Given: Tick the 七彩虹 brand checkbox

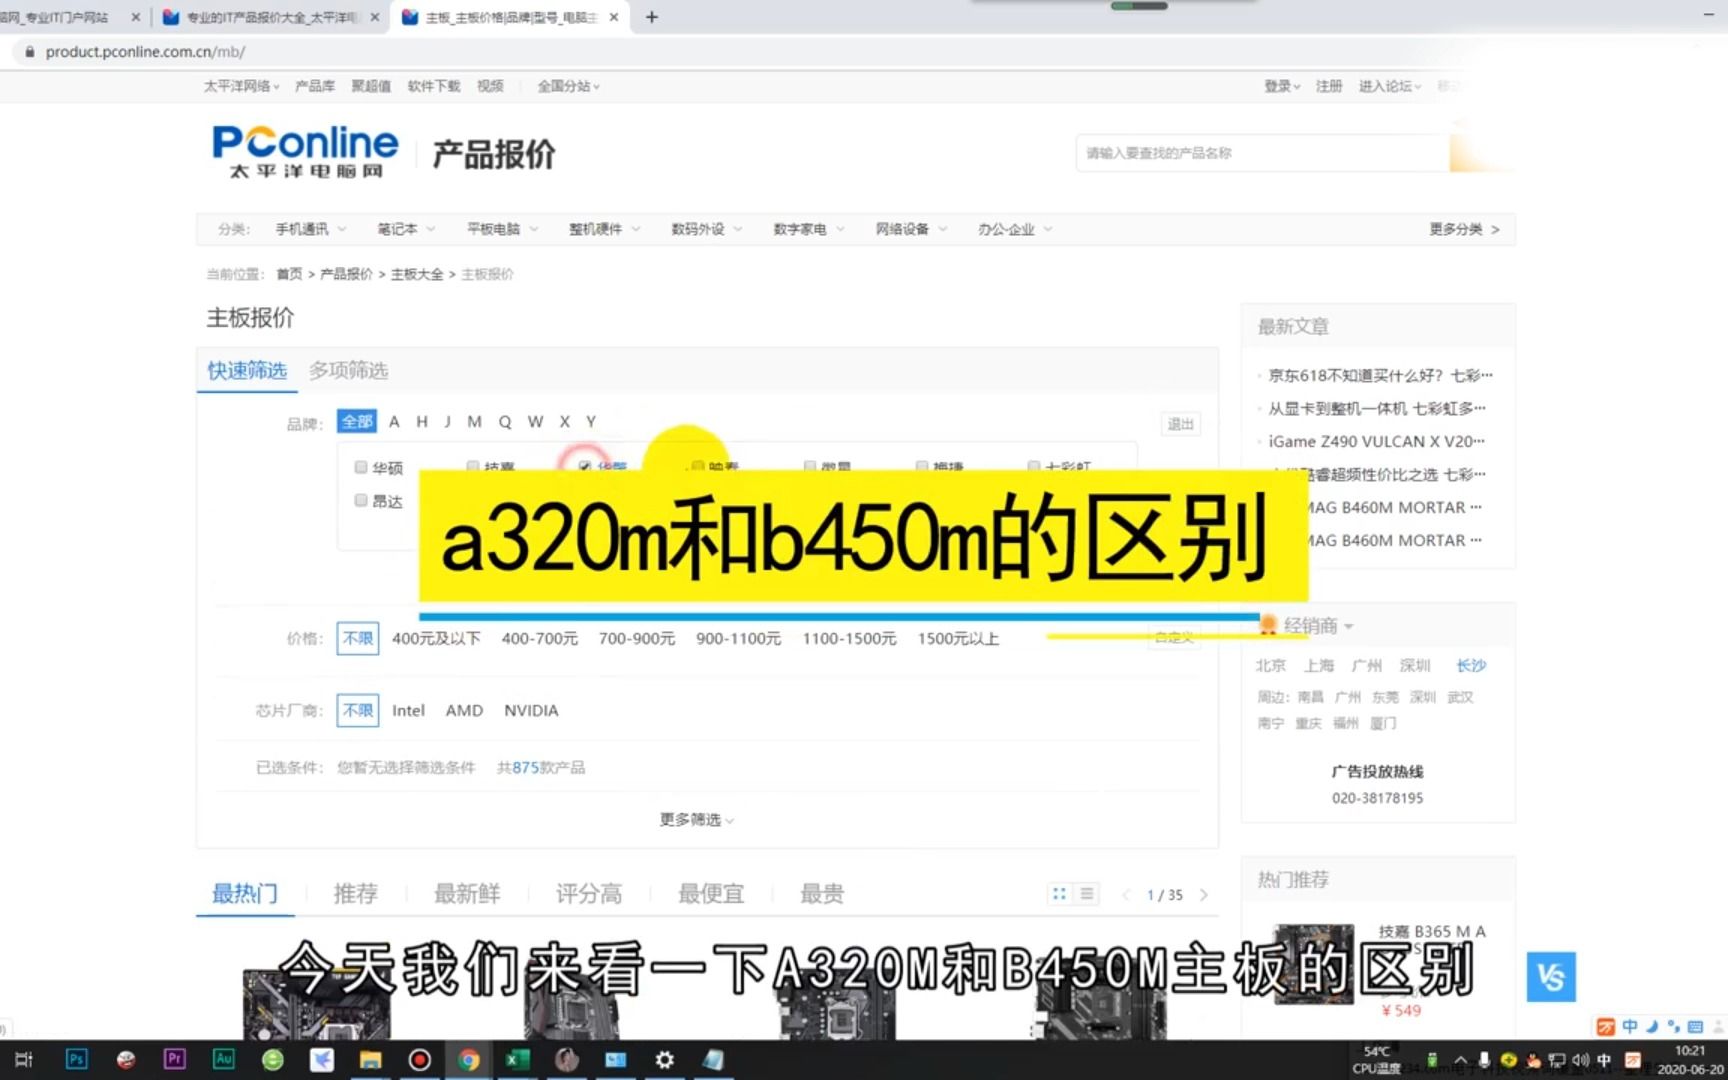Looking at the screenshot, I should (x=1034, y=466).
